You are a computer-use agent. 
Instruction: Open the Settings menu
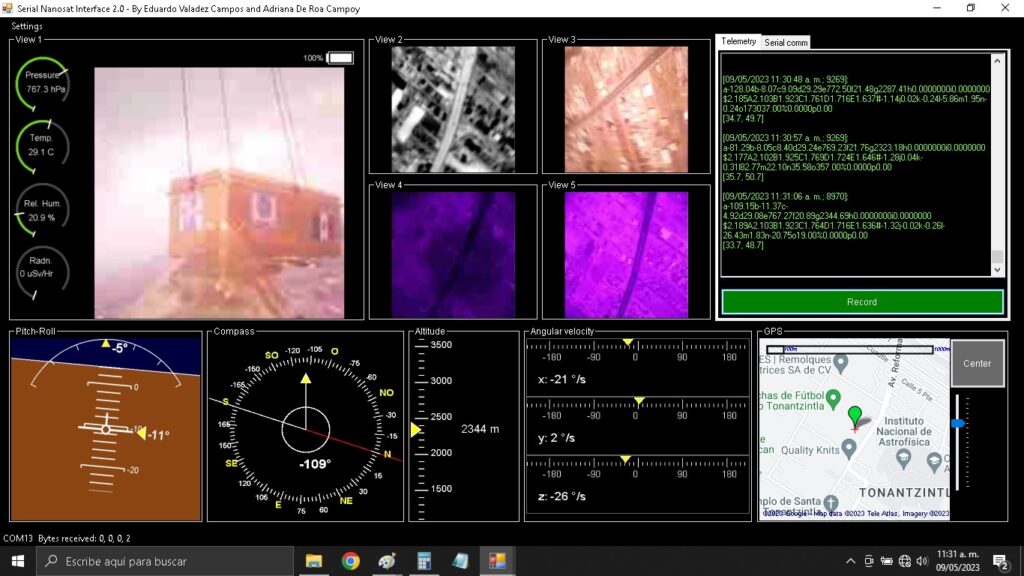tap(27, 26)
